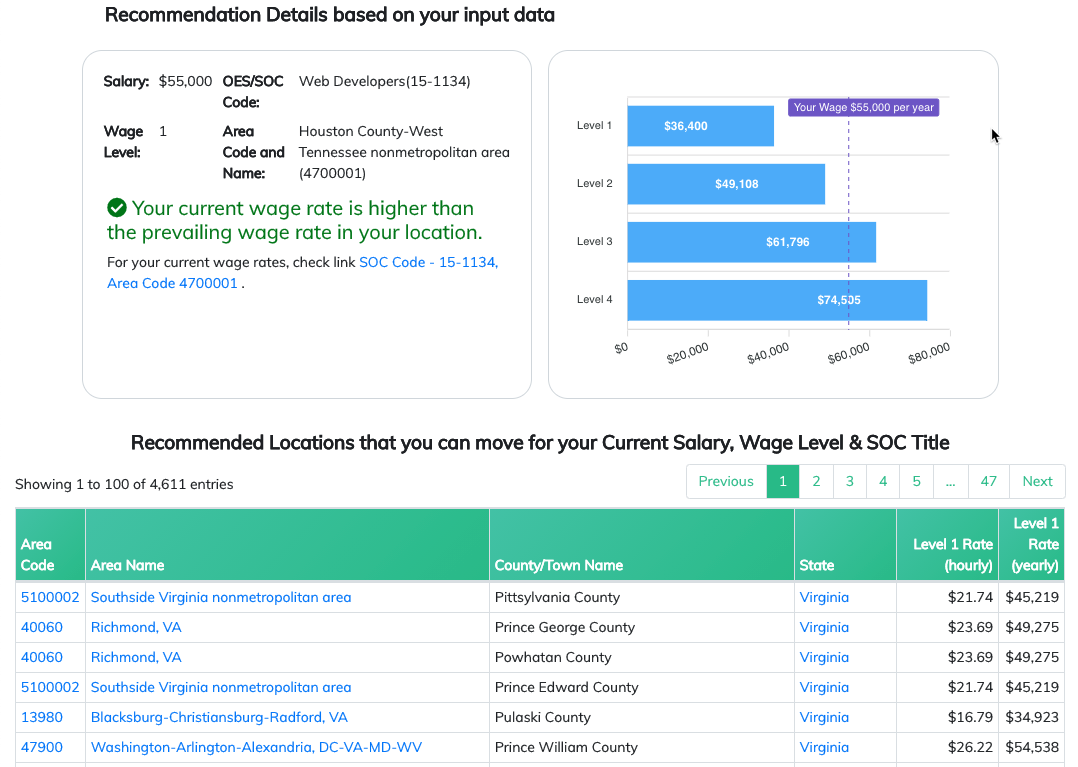Open Washington-Arlington-Alexandria, DC-VA-MD-WV link

pos(256,747)
